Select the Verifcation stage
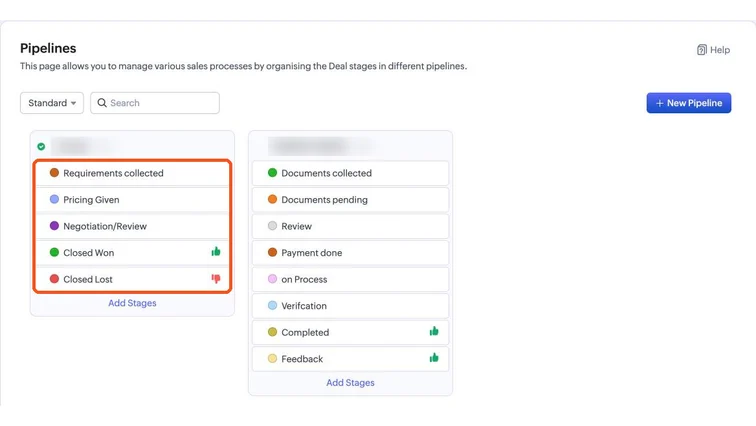This screenshot has width=756, height=426. pos(351,306)
